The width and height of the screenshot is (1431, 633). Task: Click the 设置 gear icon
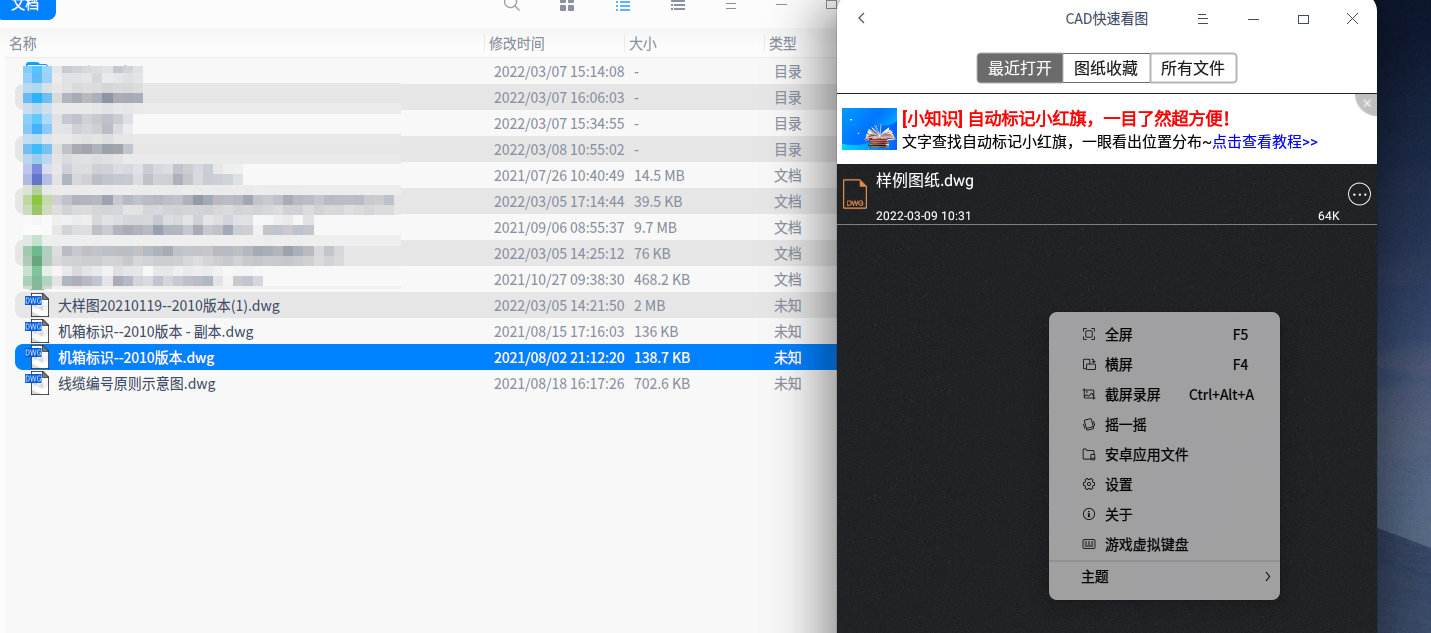[x=1089, y=485]
